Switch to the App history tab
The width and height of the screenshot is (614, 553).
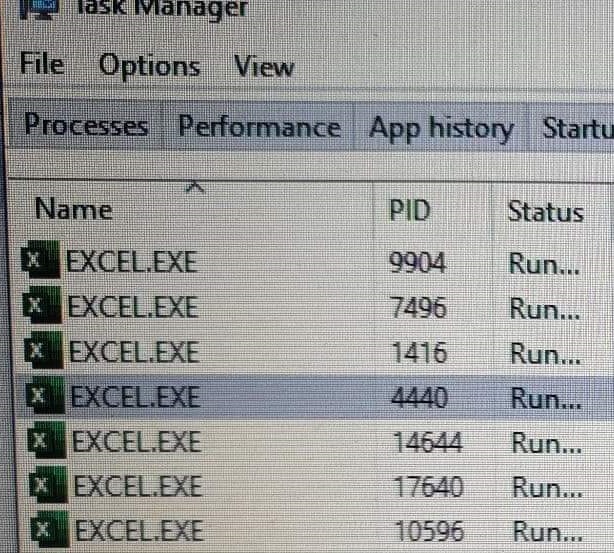point(441,128)
